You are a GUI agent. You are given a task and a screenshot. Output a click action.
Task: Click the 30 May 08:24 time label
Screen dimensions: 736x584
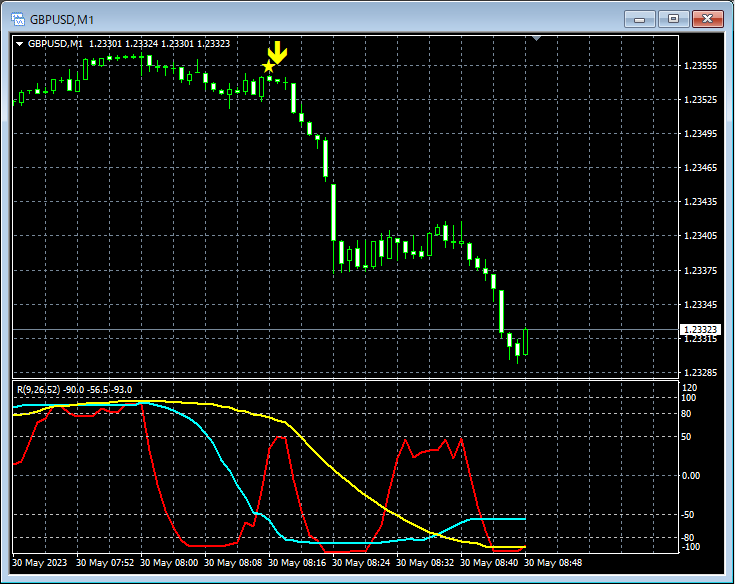(x=361, y=562)
